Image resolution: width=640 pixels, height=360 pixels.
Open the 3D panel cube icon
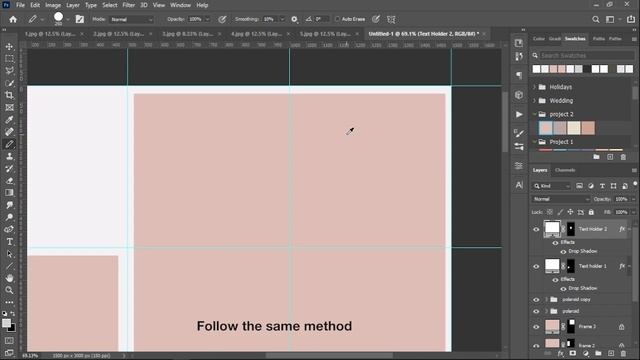click(x=519, y=95)
